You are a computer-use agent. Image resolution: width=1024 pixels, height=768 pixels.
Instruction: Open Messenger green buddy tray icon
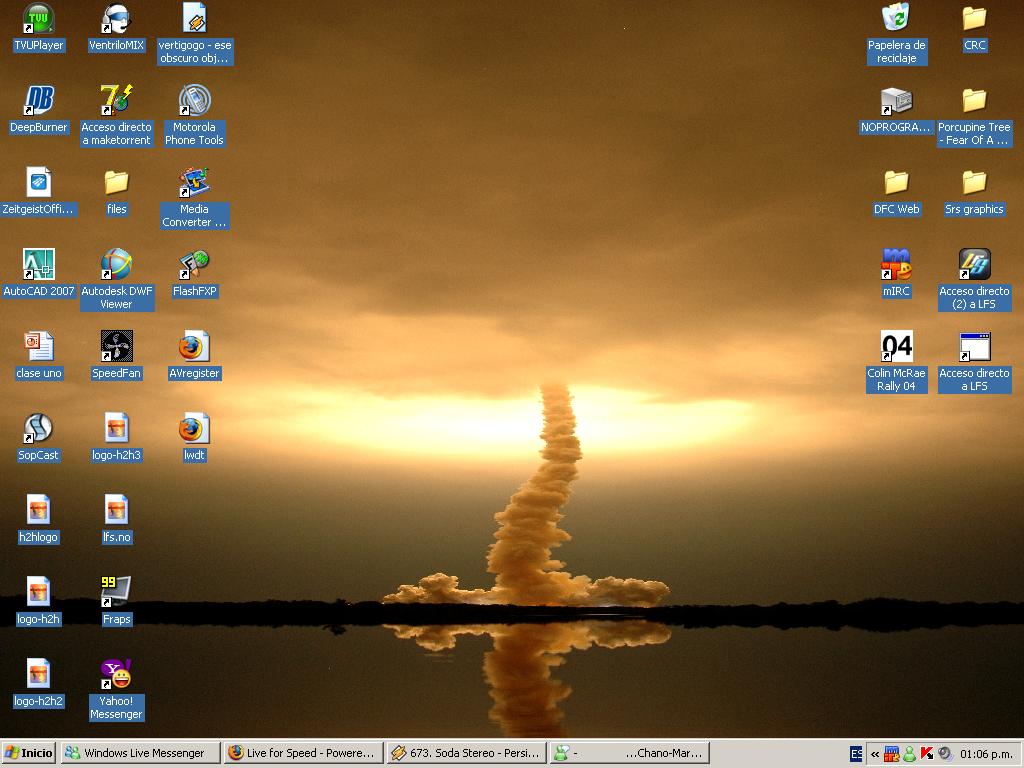909,754
